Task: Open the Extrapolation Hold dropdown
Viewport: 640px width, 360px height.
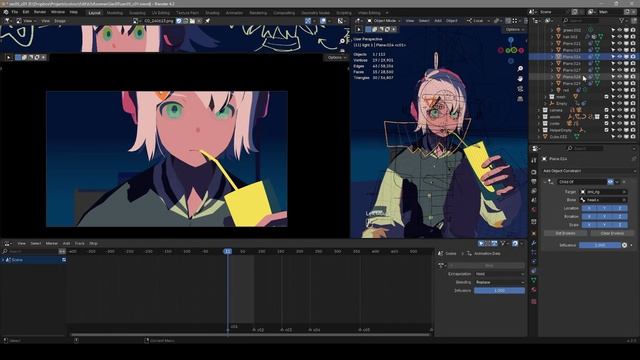Action: coord(499,274)
